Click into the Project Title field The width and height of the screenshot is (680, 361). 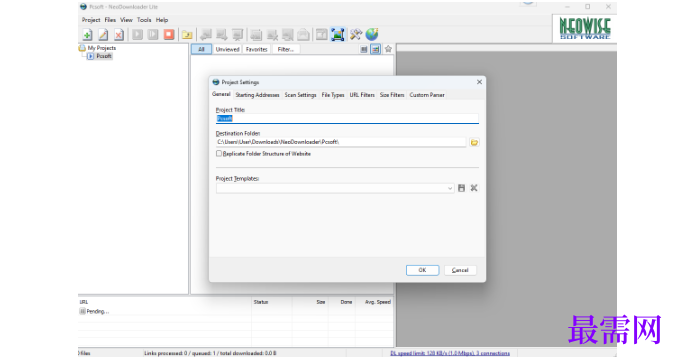(347, 118)
